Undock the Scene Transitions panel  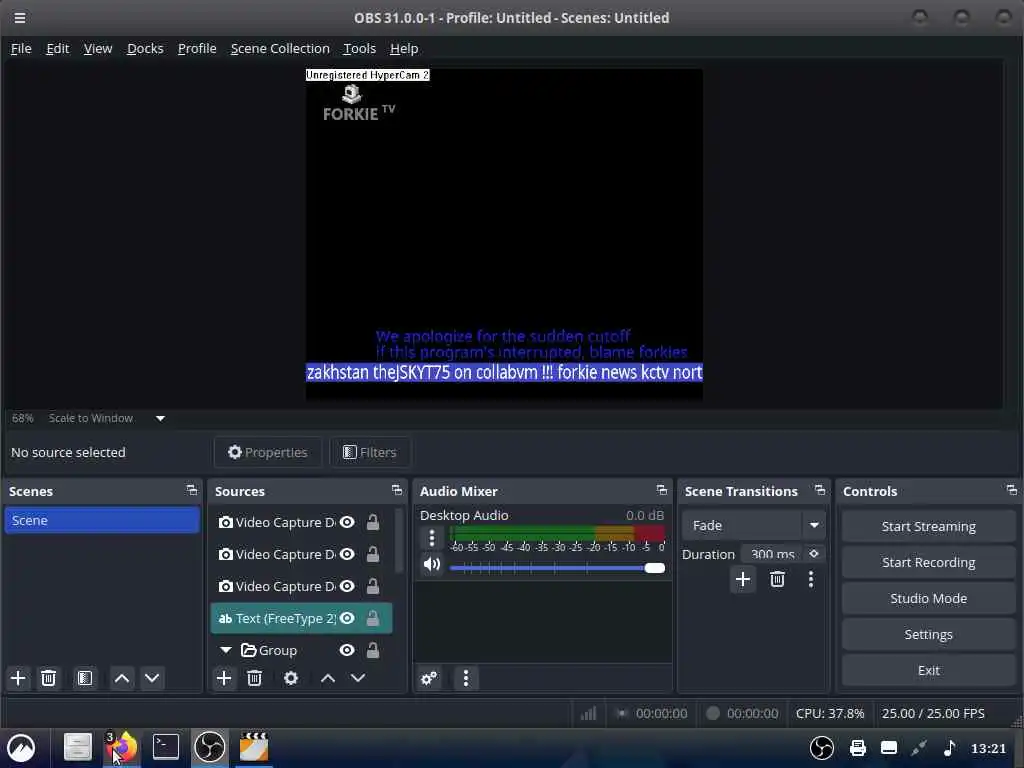(820, 490)
